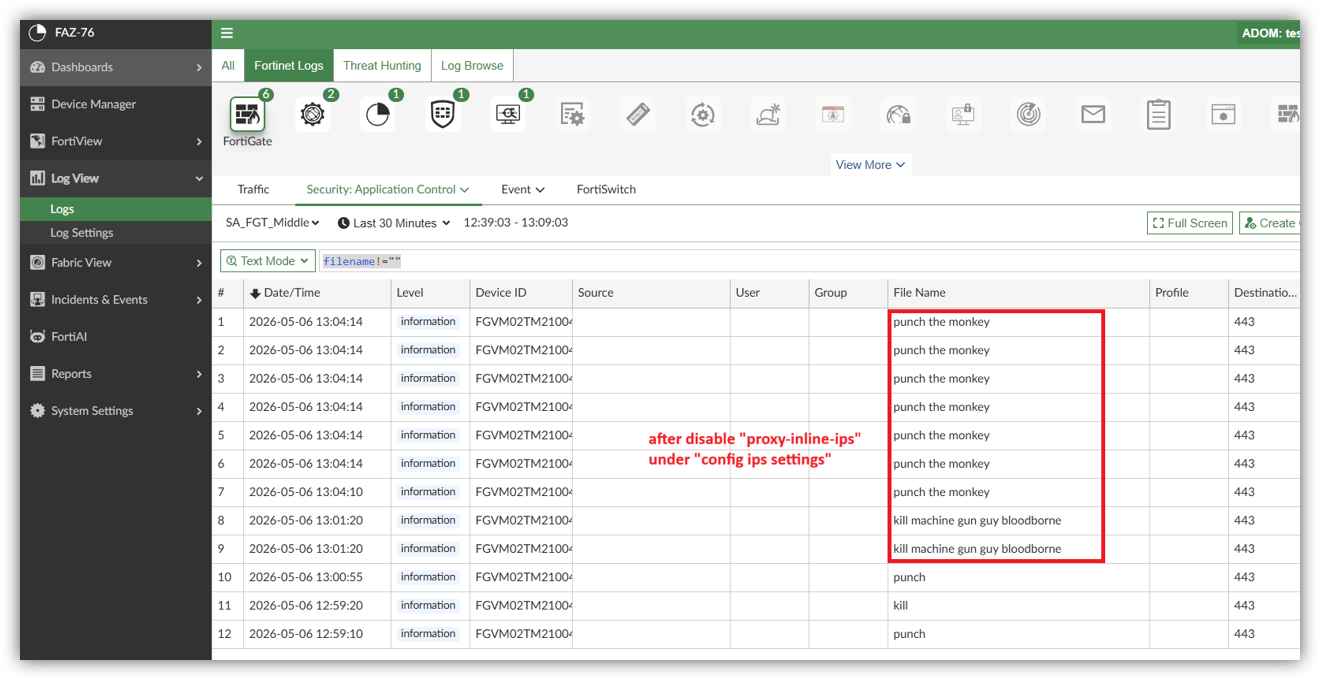Open Last 30 Minutes time range dropdown
Screen dimensions: 1320x680
(394, 223)
